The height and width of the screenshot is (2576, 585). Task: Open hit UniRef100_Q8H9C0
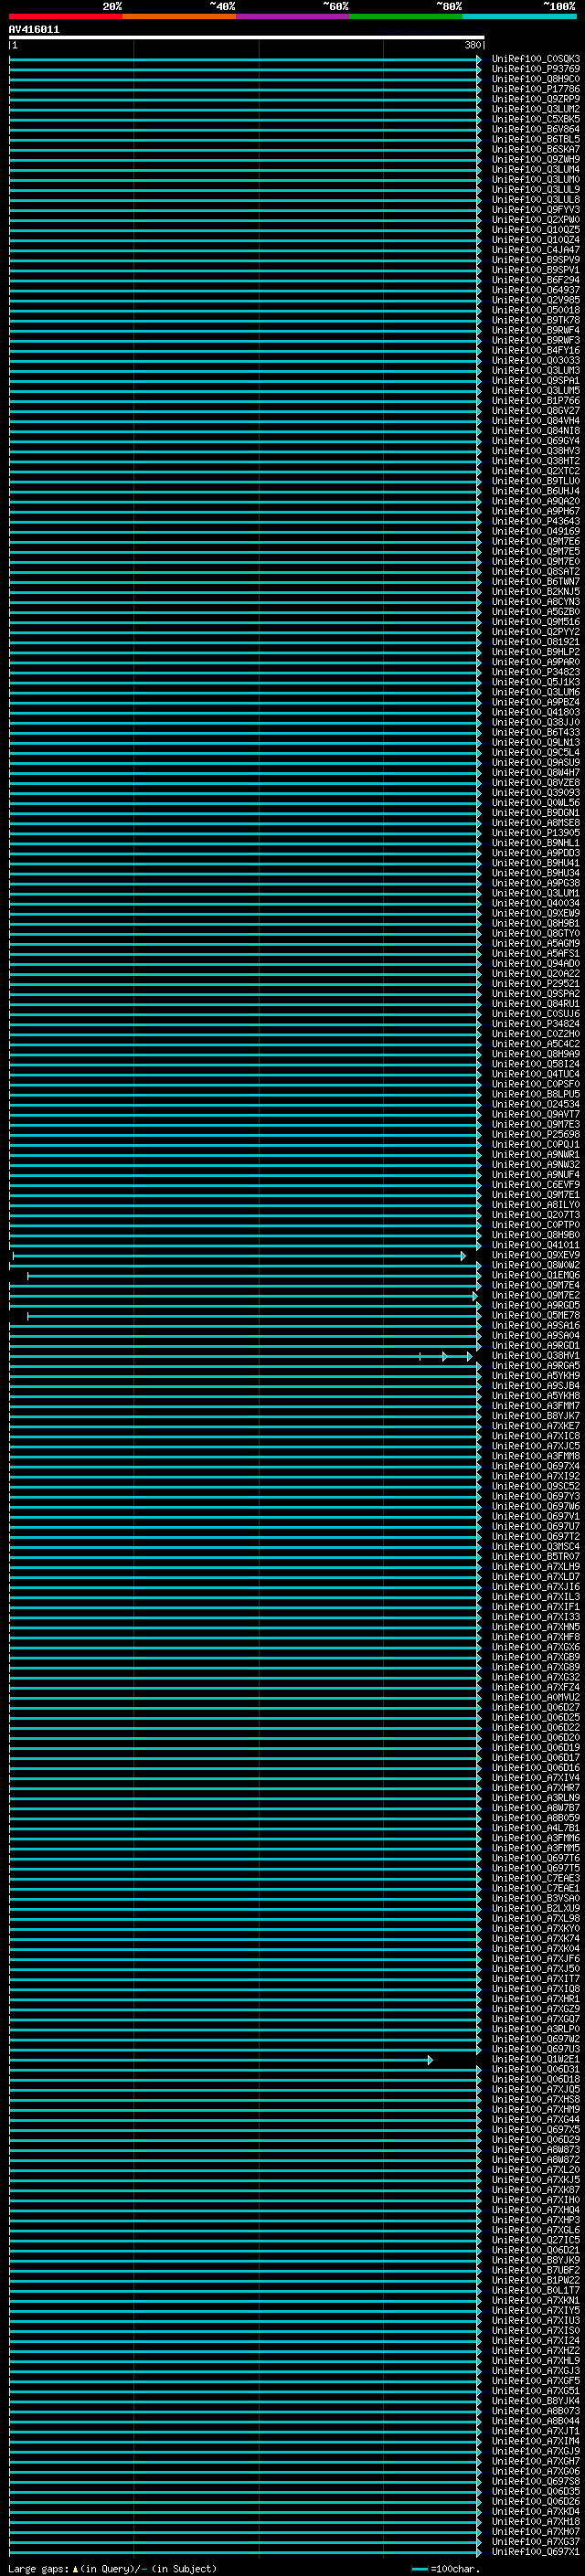coord(535,79)
